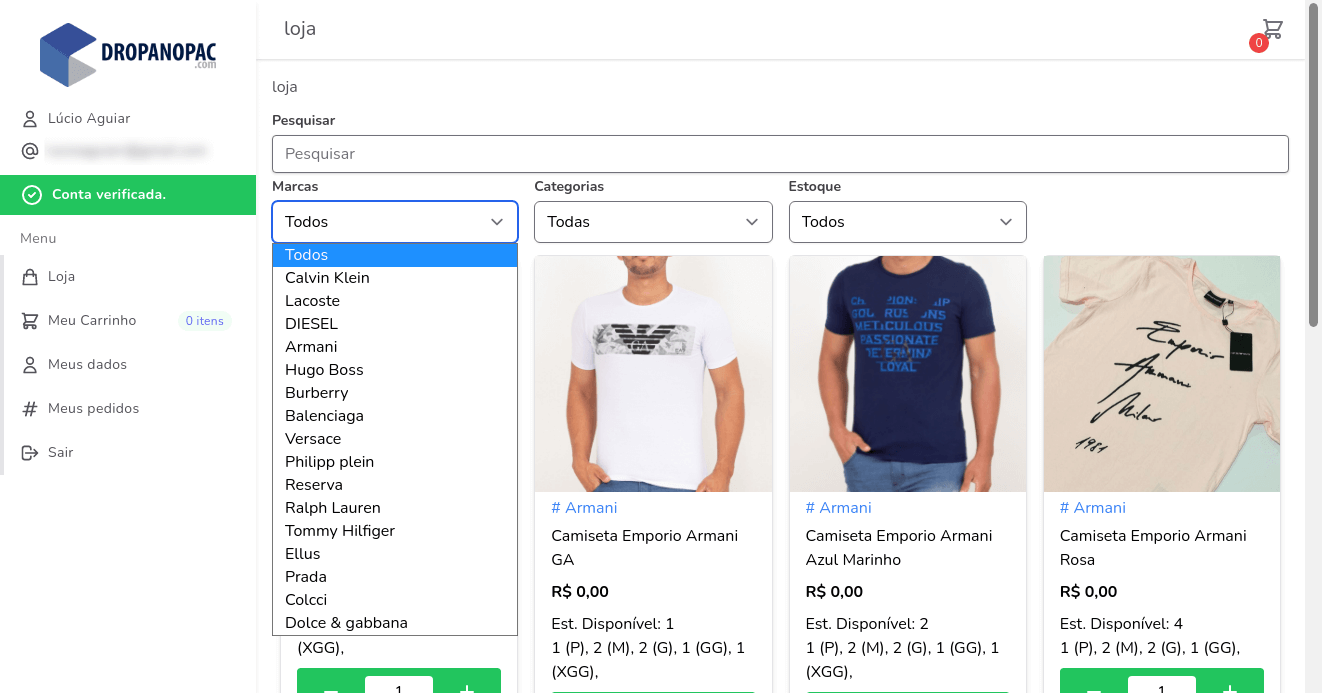This screenshot has width=1322, height=693.
Task: Click the price of Camiseta Armani GA
Action: [580, 592]
